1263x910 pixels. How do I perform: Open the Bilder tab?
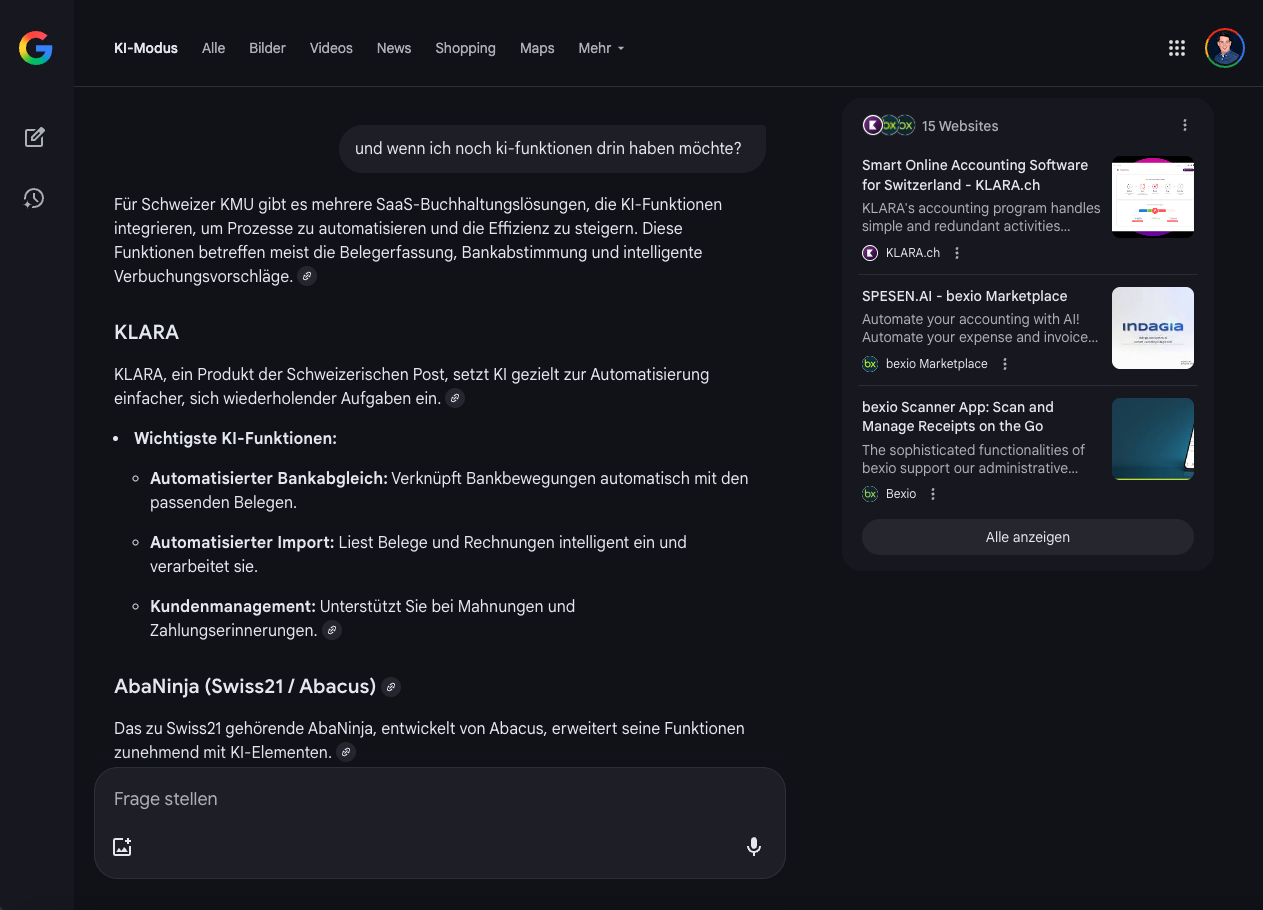(267, 48)
